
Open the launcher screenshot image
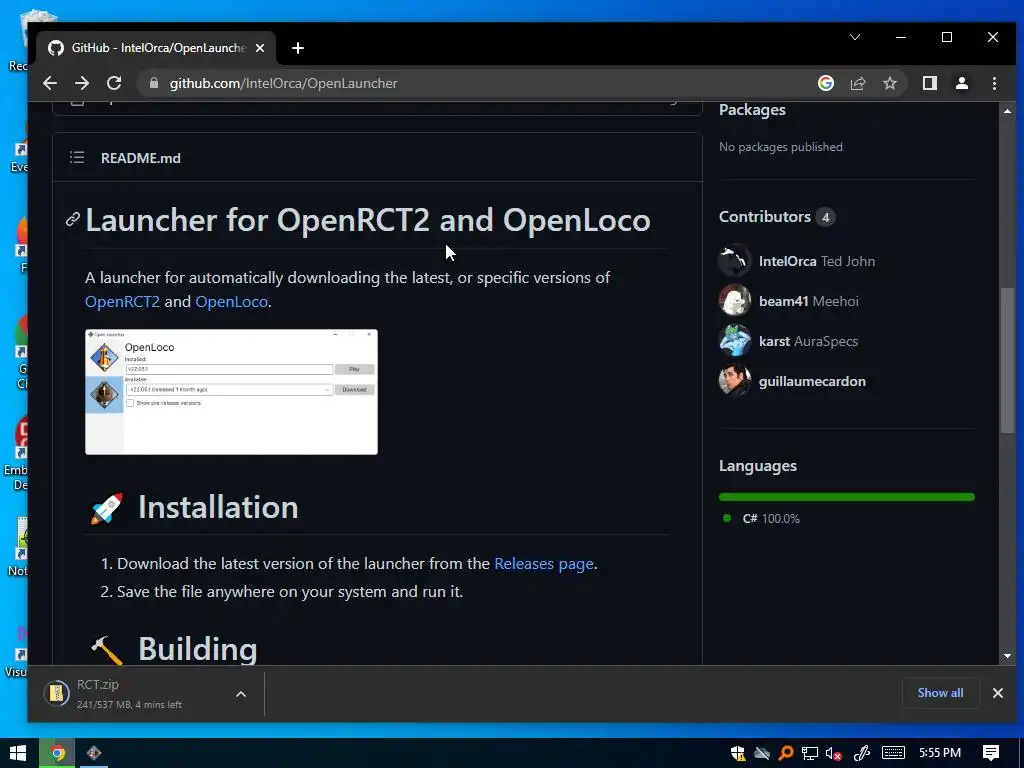tap(231, 392)
